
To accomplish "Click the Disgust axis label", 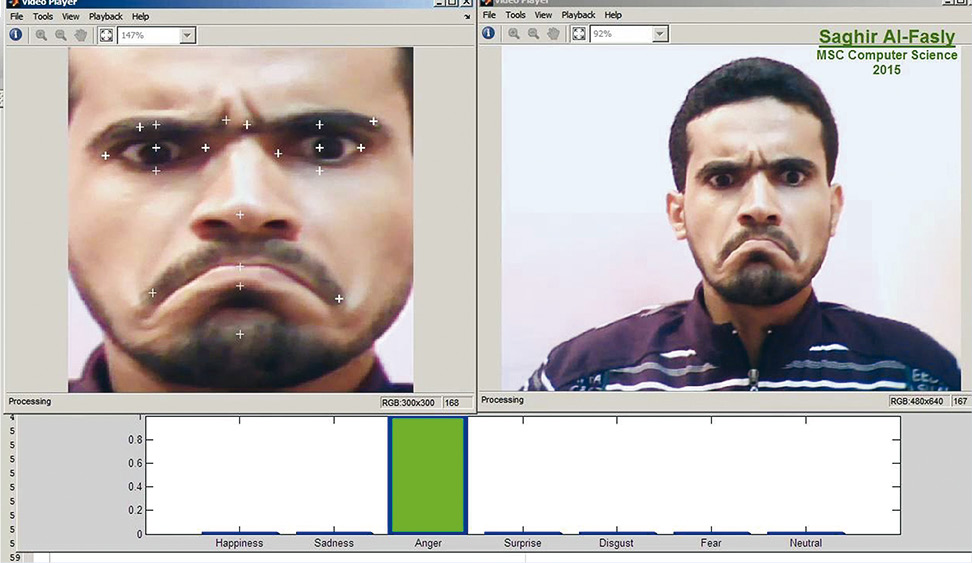I will (616, 543).
